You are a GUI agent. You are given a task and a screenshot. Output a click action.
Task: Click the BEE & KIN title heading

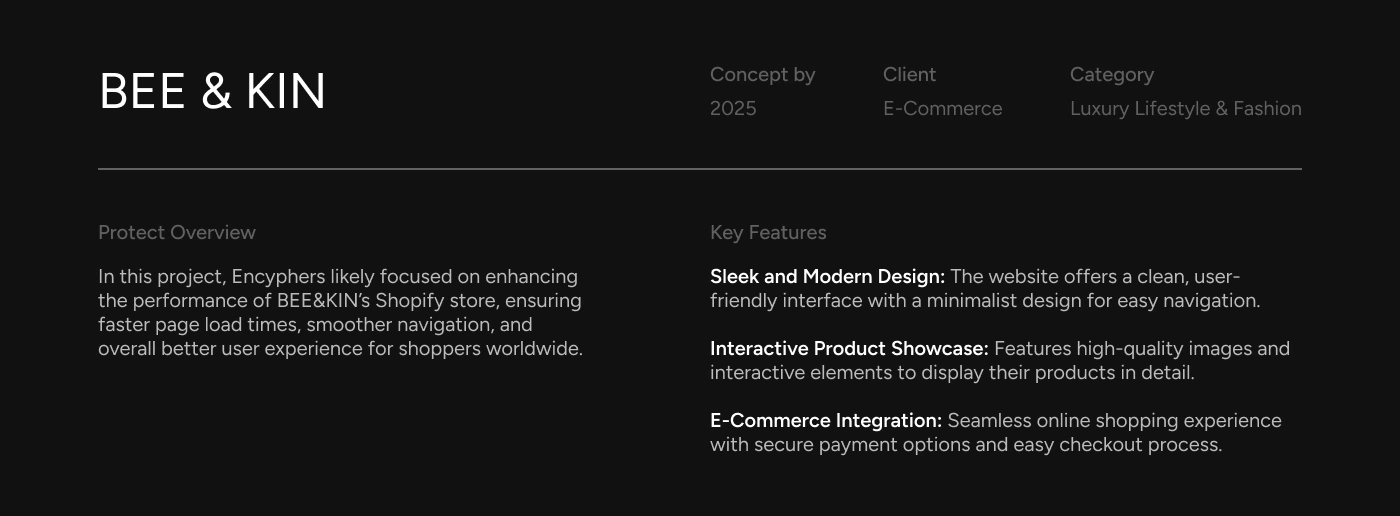(x=212, y=91)
